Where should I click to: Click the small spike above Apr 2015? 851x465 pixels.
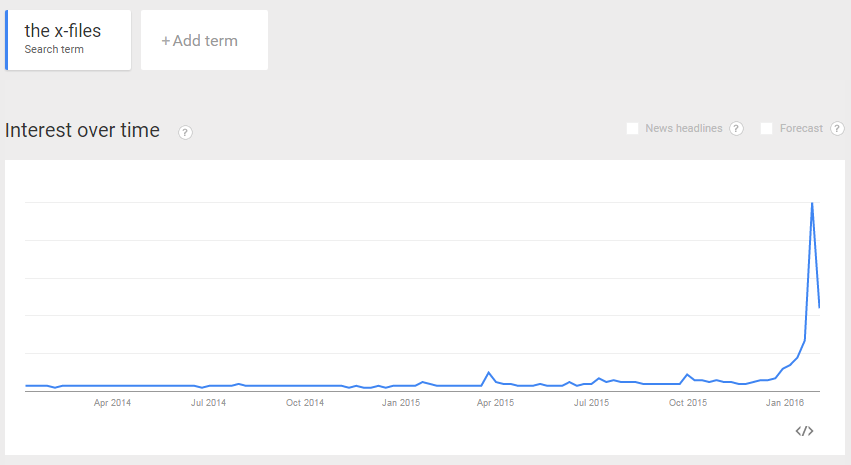(x=489, y=373)
